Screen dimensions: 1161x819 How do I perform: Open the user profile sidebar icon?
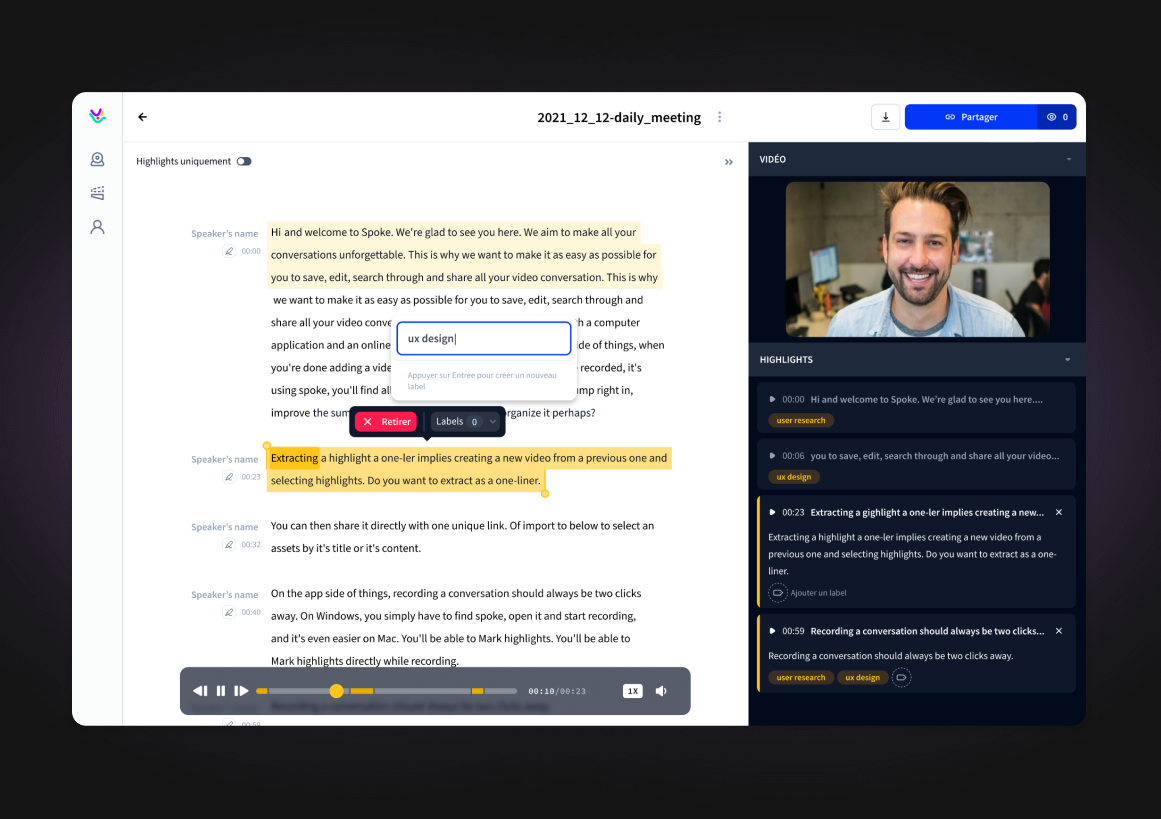point(97,227)
